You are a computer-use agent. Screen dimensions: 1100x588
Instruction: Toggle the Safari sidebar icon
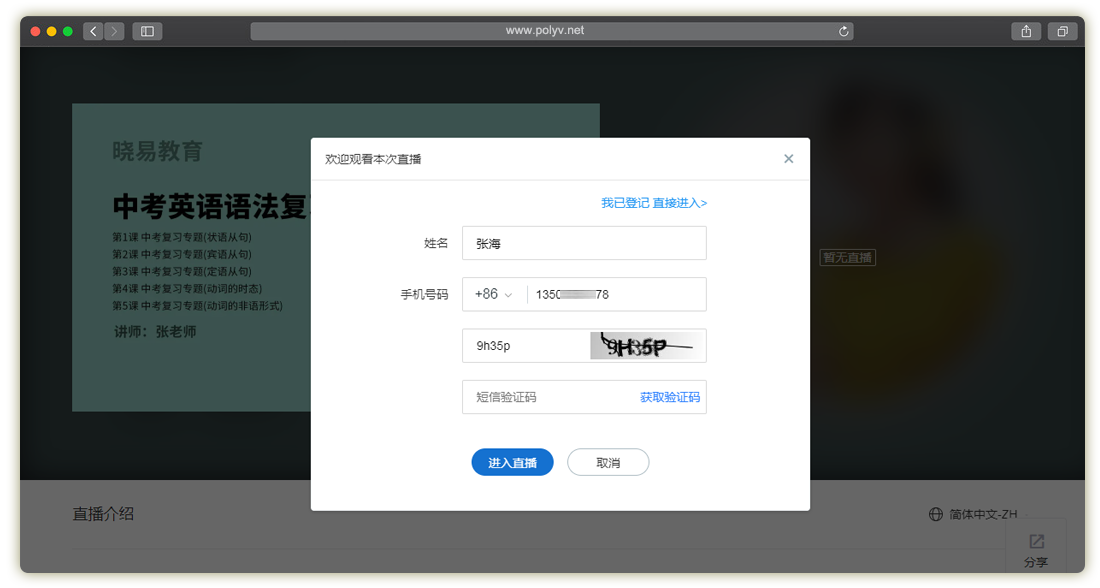[x=147, y=31]
